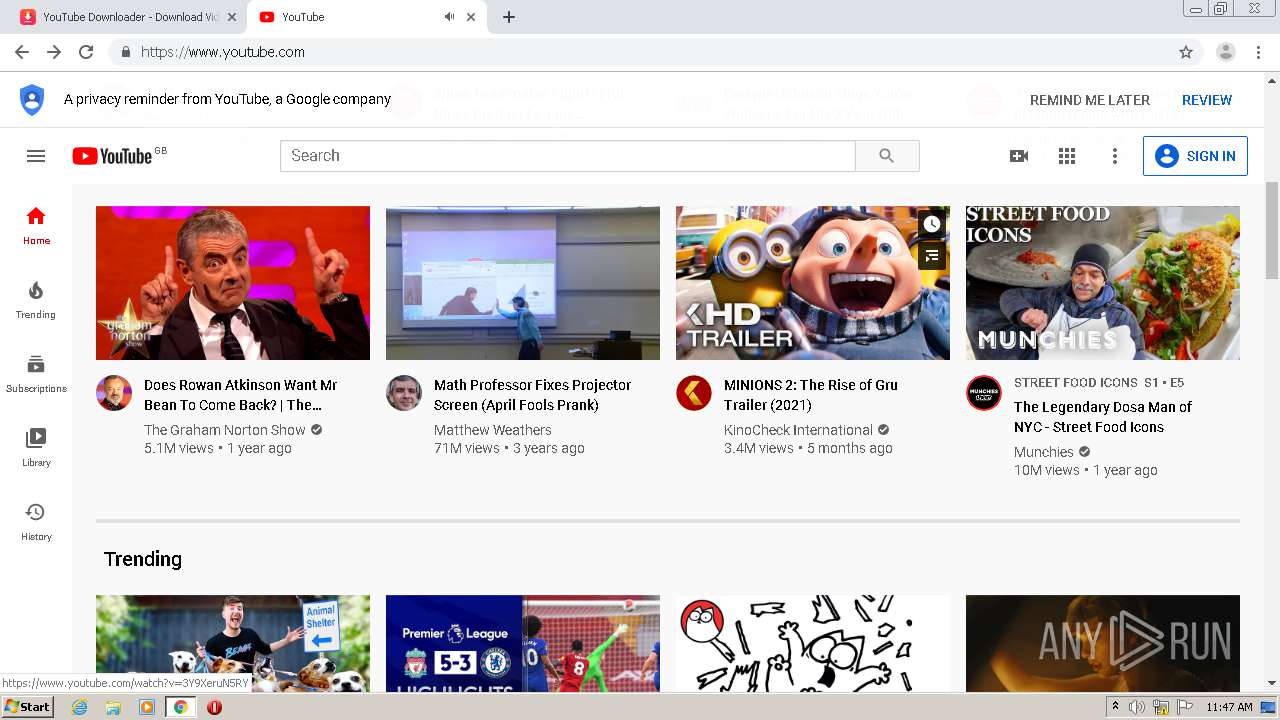Open History in sidebar

[36, 522]
